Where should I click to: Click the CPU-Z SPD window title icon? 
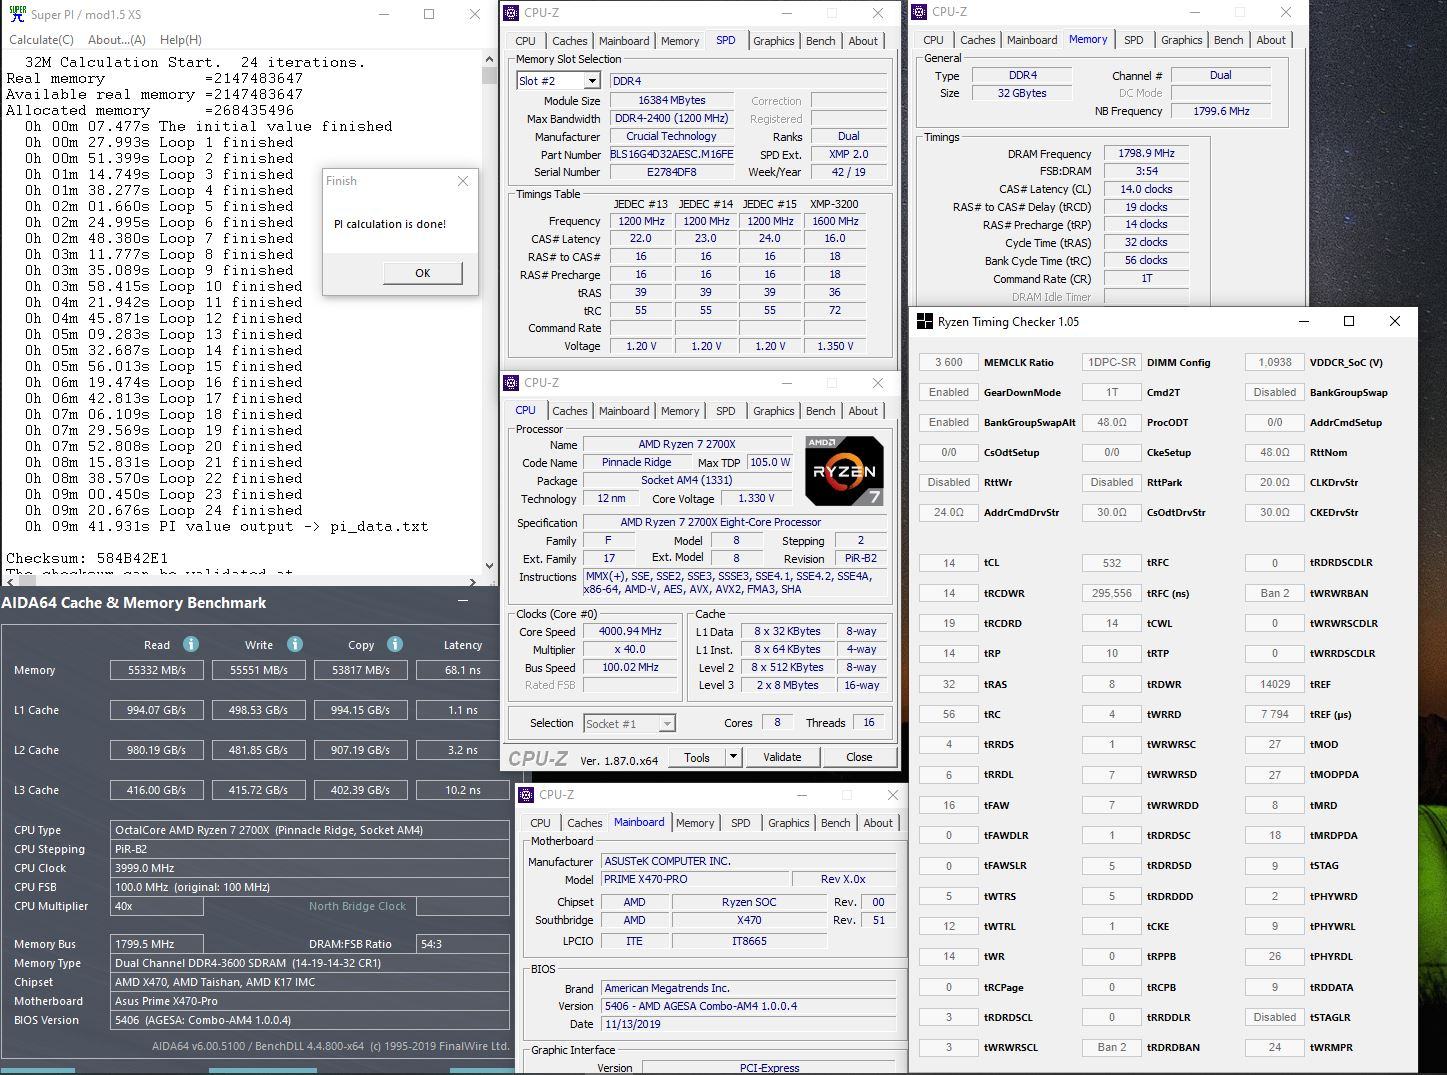point(511,13)
